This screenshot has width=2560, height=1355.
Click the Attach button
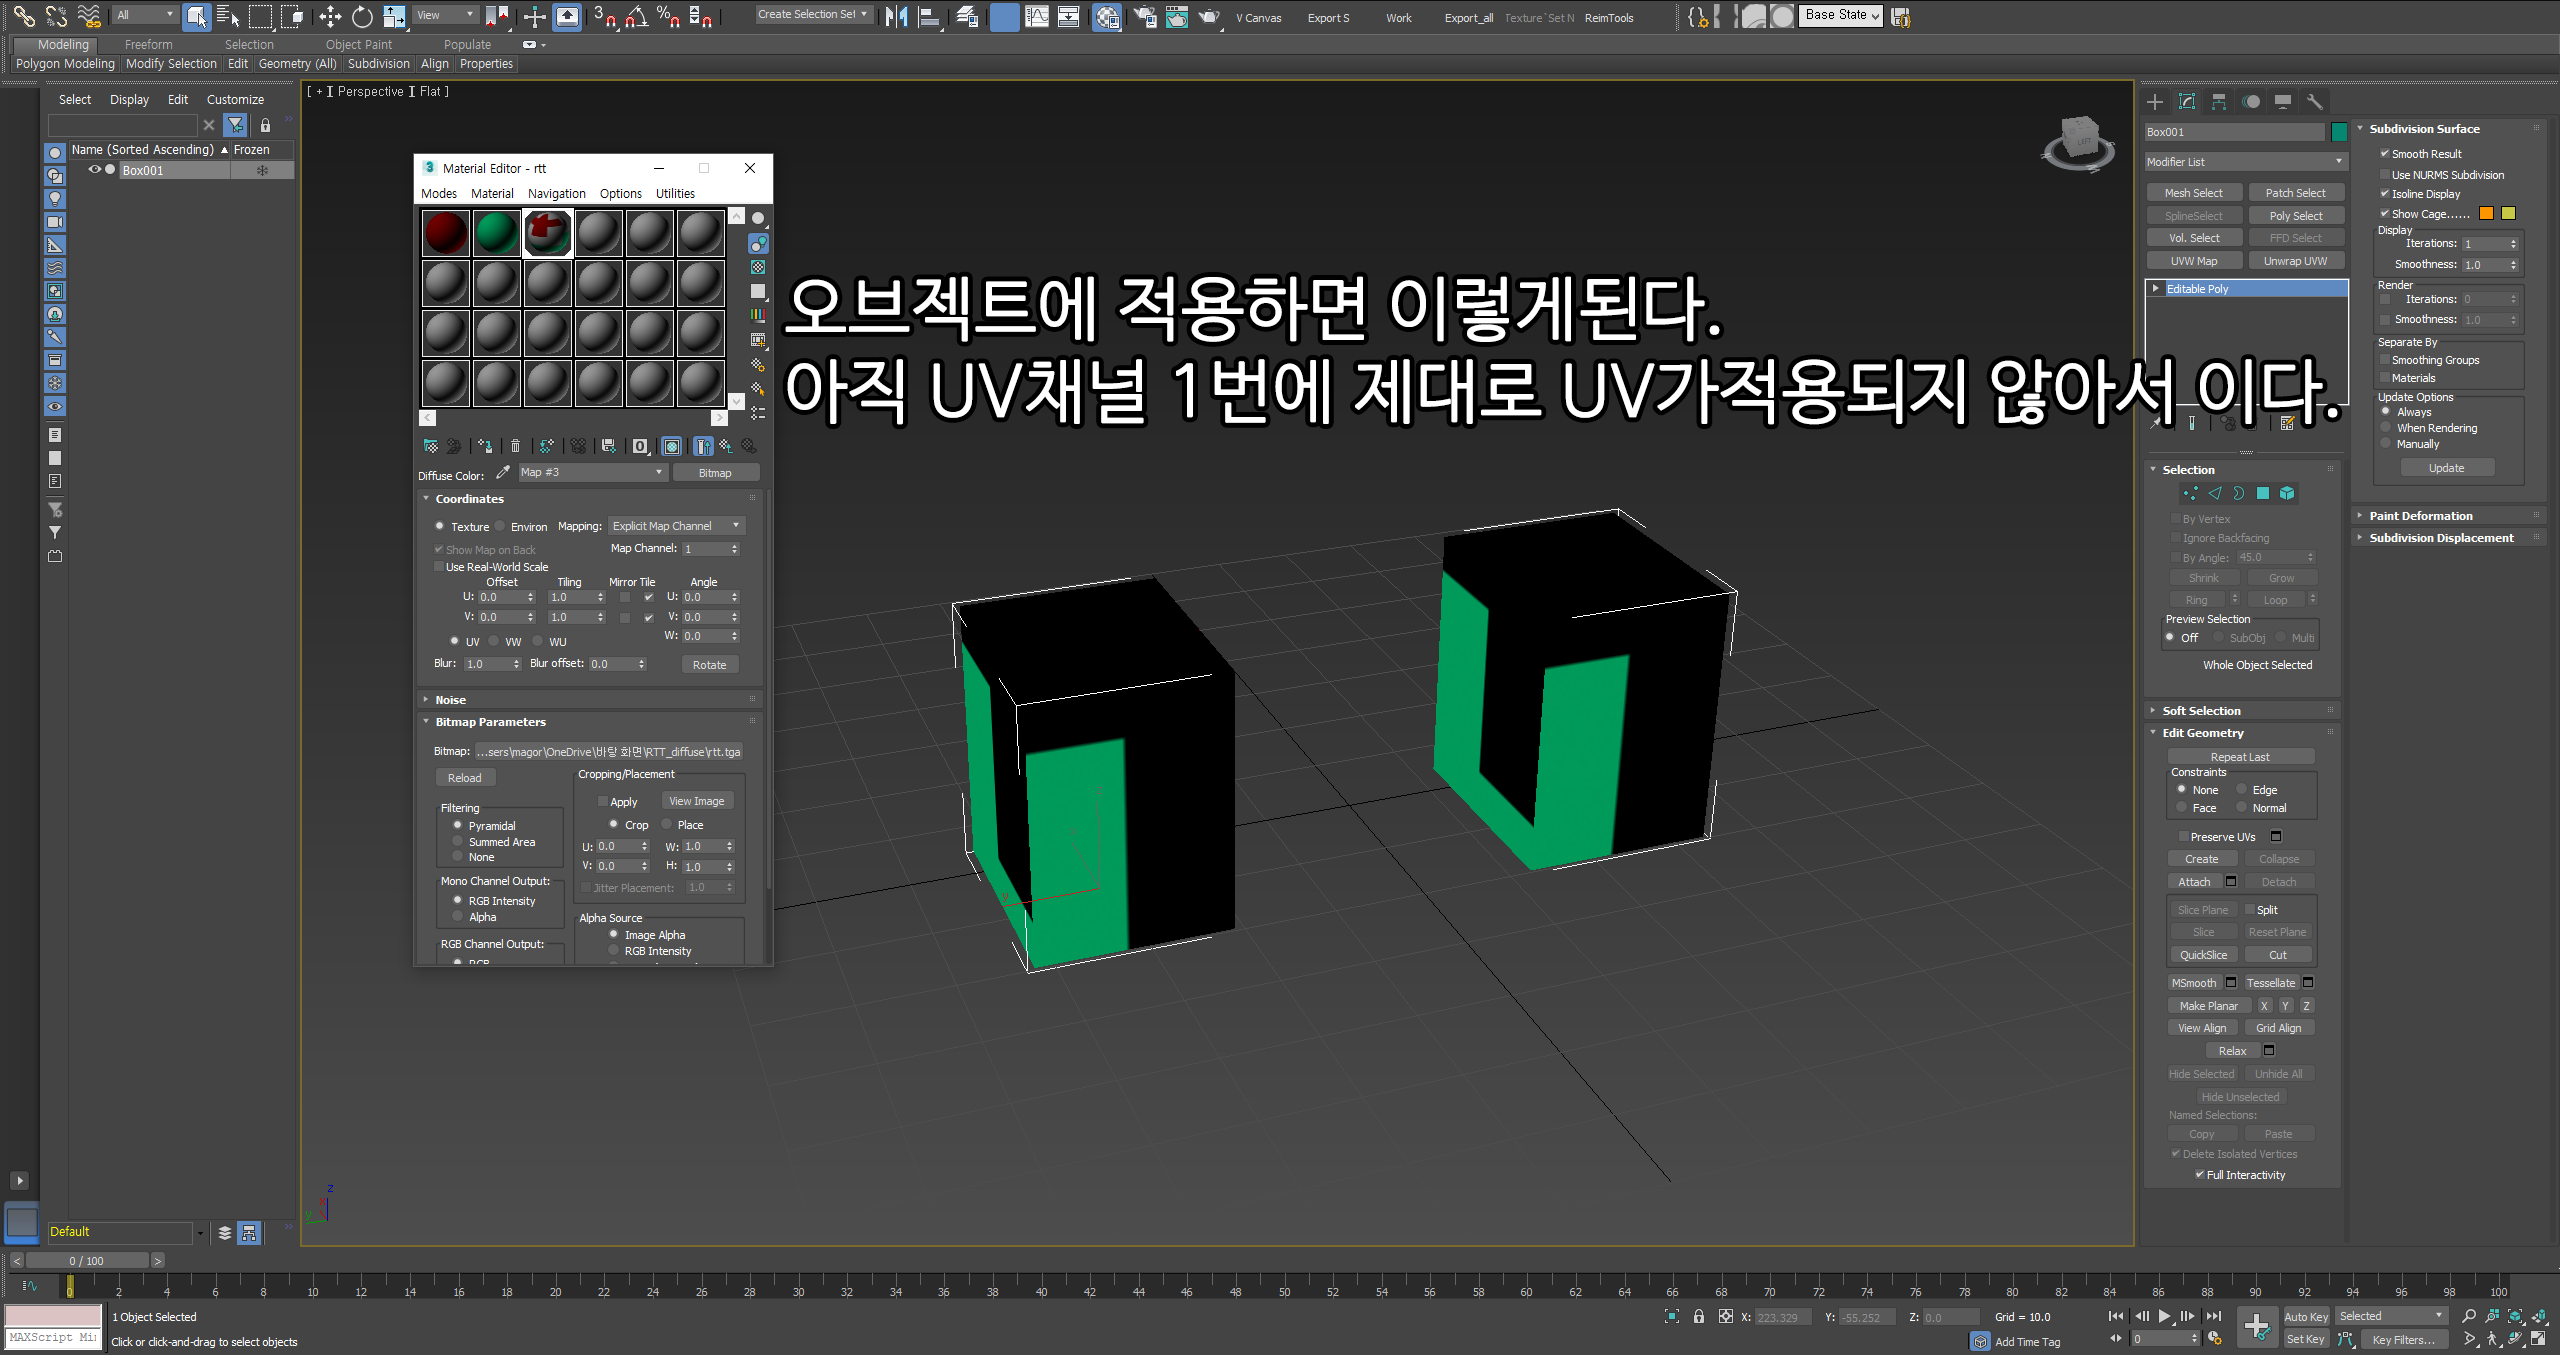tap(2194, 882)
